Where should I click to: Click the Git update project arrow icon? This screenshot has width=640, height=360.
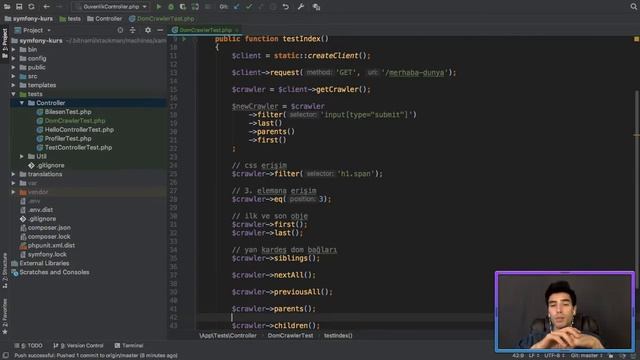point(237,7)
